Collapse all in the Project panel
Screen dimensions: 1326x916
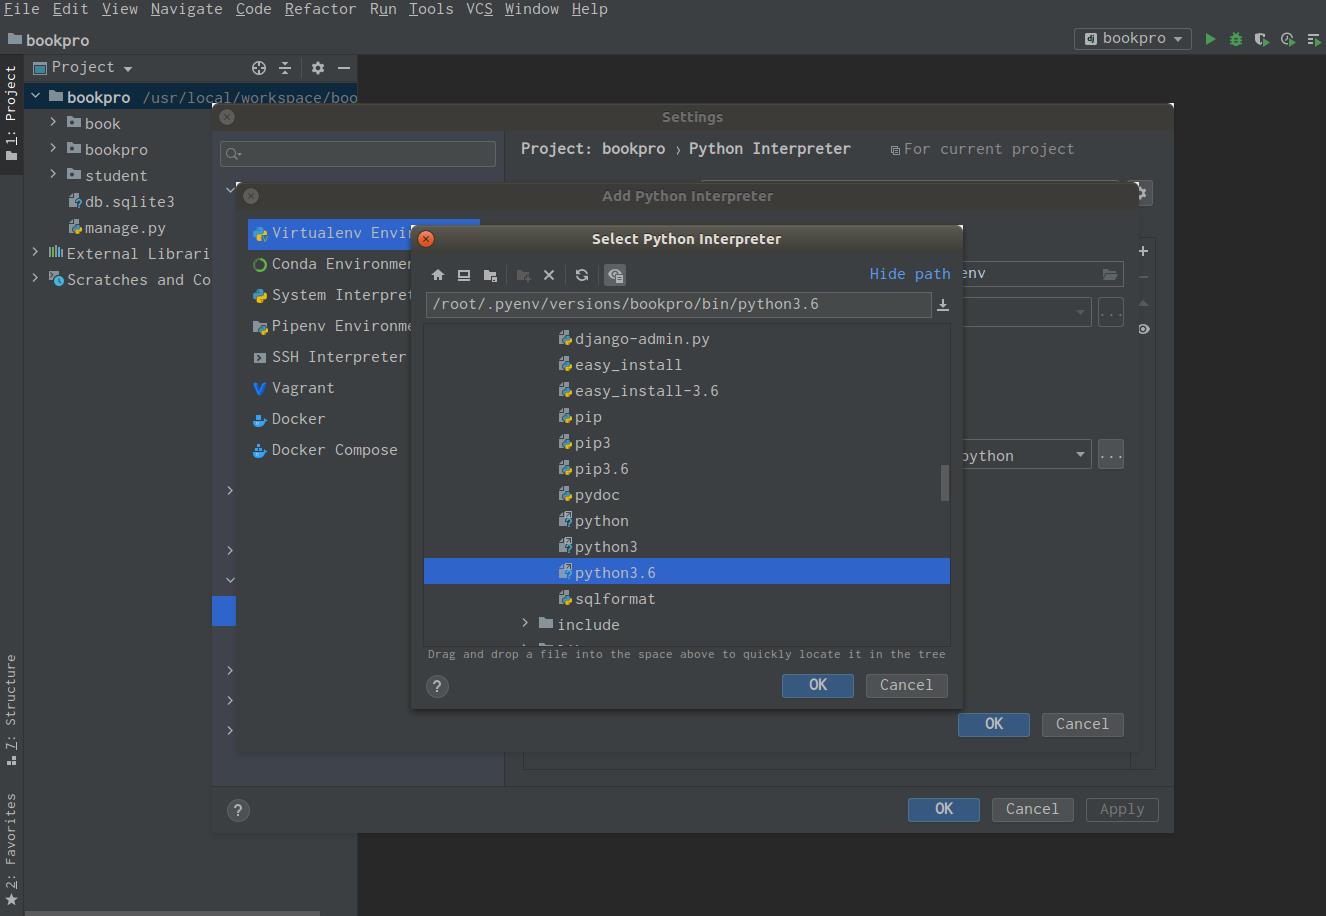285,68
